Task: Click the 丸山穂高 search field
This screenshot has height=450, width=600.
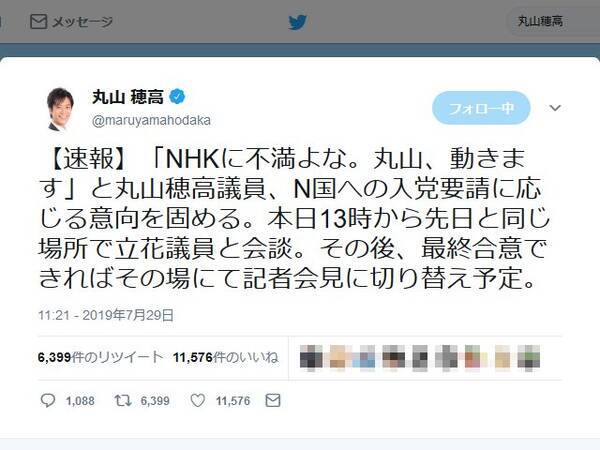Action: point(553,21)
